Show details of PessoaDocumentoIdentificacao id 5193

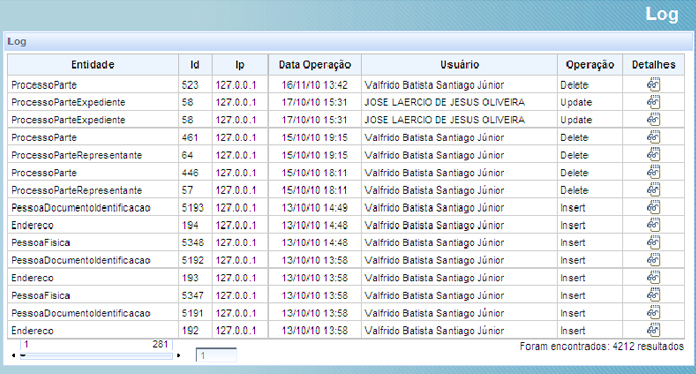pyautogui.click(x=653, y=207)
